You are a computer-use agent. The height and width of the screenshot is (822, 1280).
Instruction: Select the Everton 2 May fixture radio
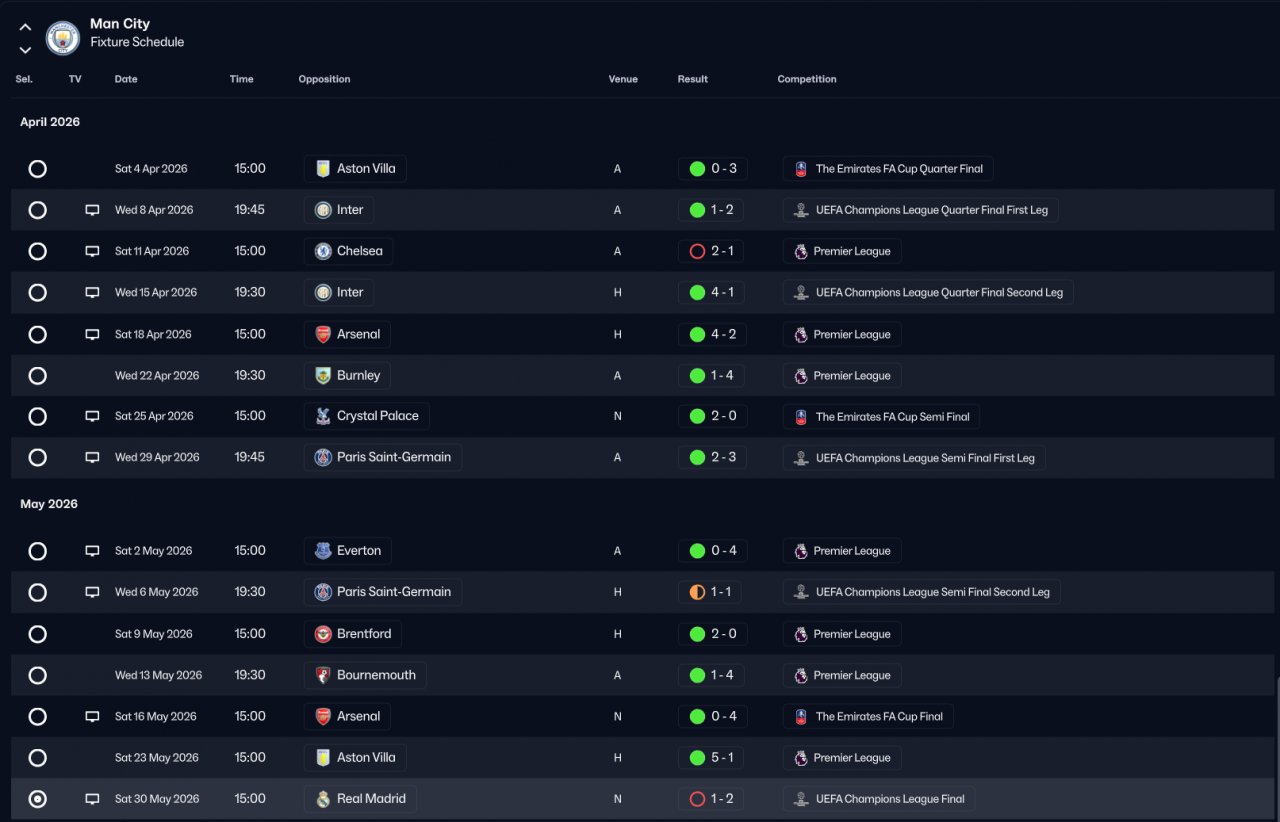click(37, 551)
